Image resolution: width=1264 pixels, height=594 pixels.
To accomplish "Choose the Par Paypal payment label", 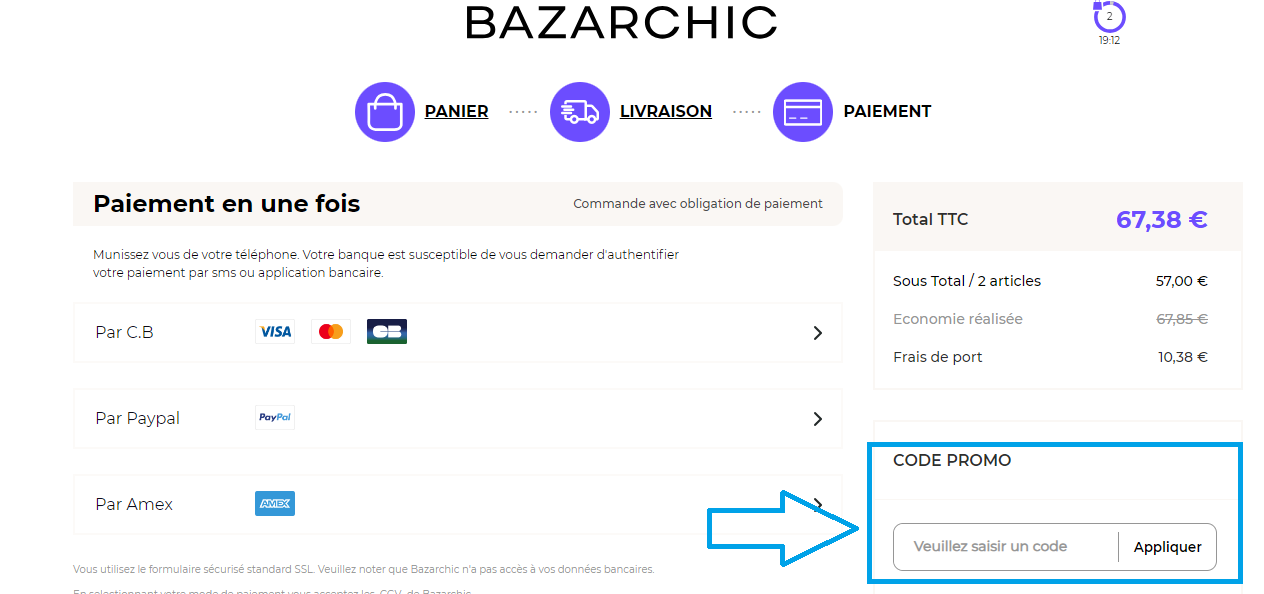I will pos(137,419).
